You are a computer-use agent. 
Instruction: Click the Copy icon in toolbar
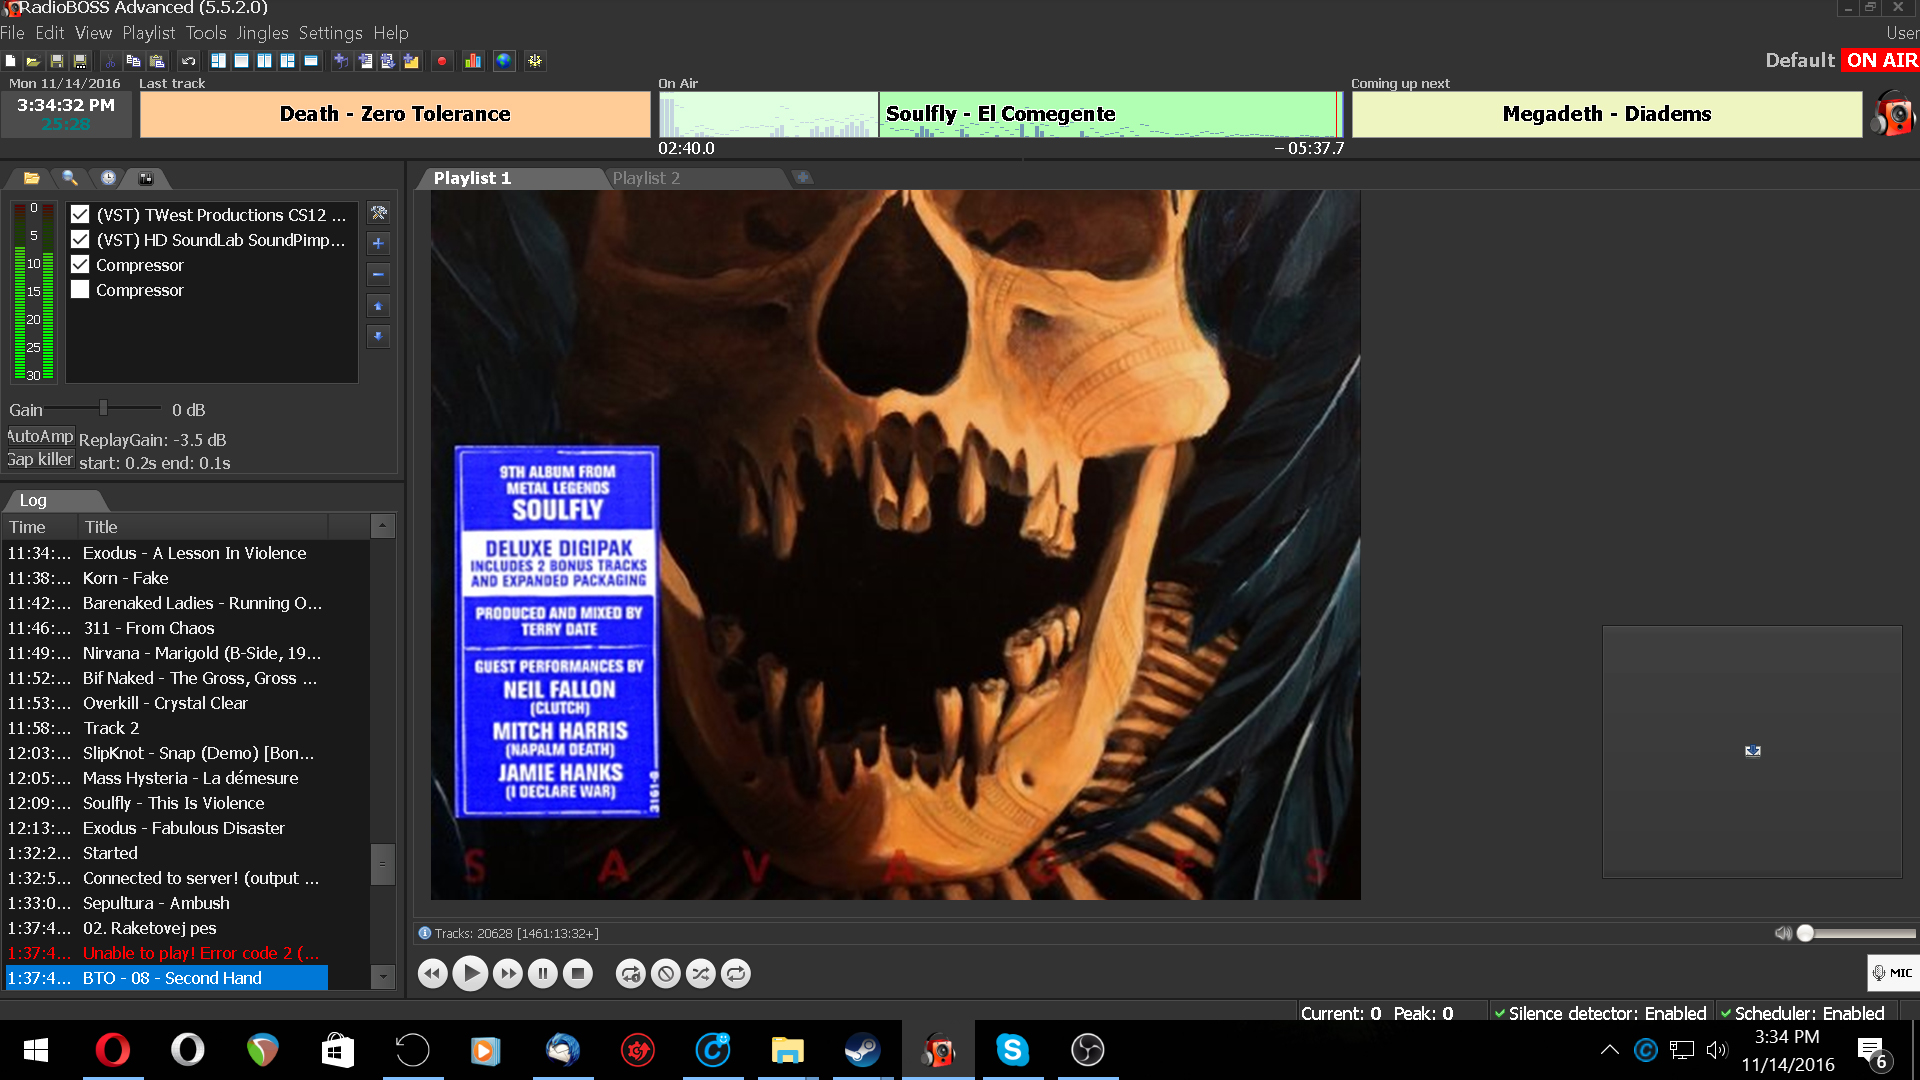133,61
